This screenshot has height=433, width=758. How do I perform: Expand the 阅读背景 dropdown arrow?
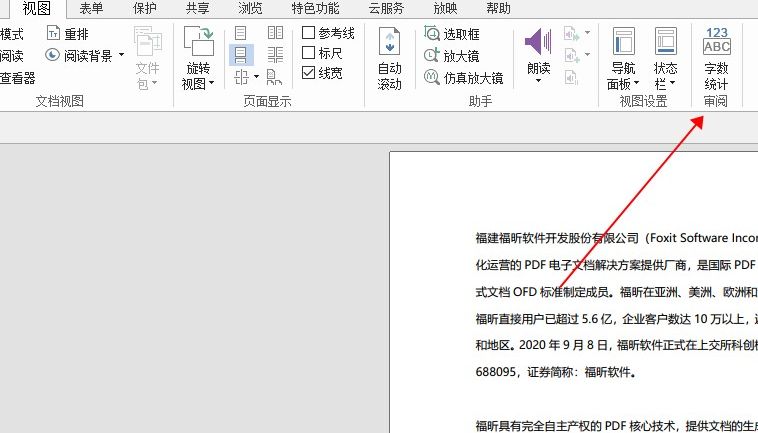coord(121,55)
